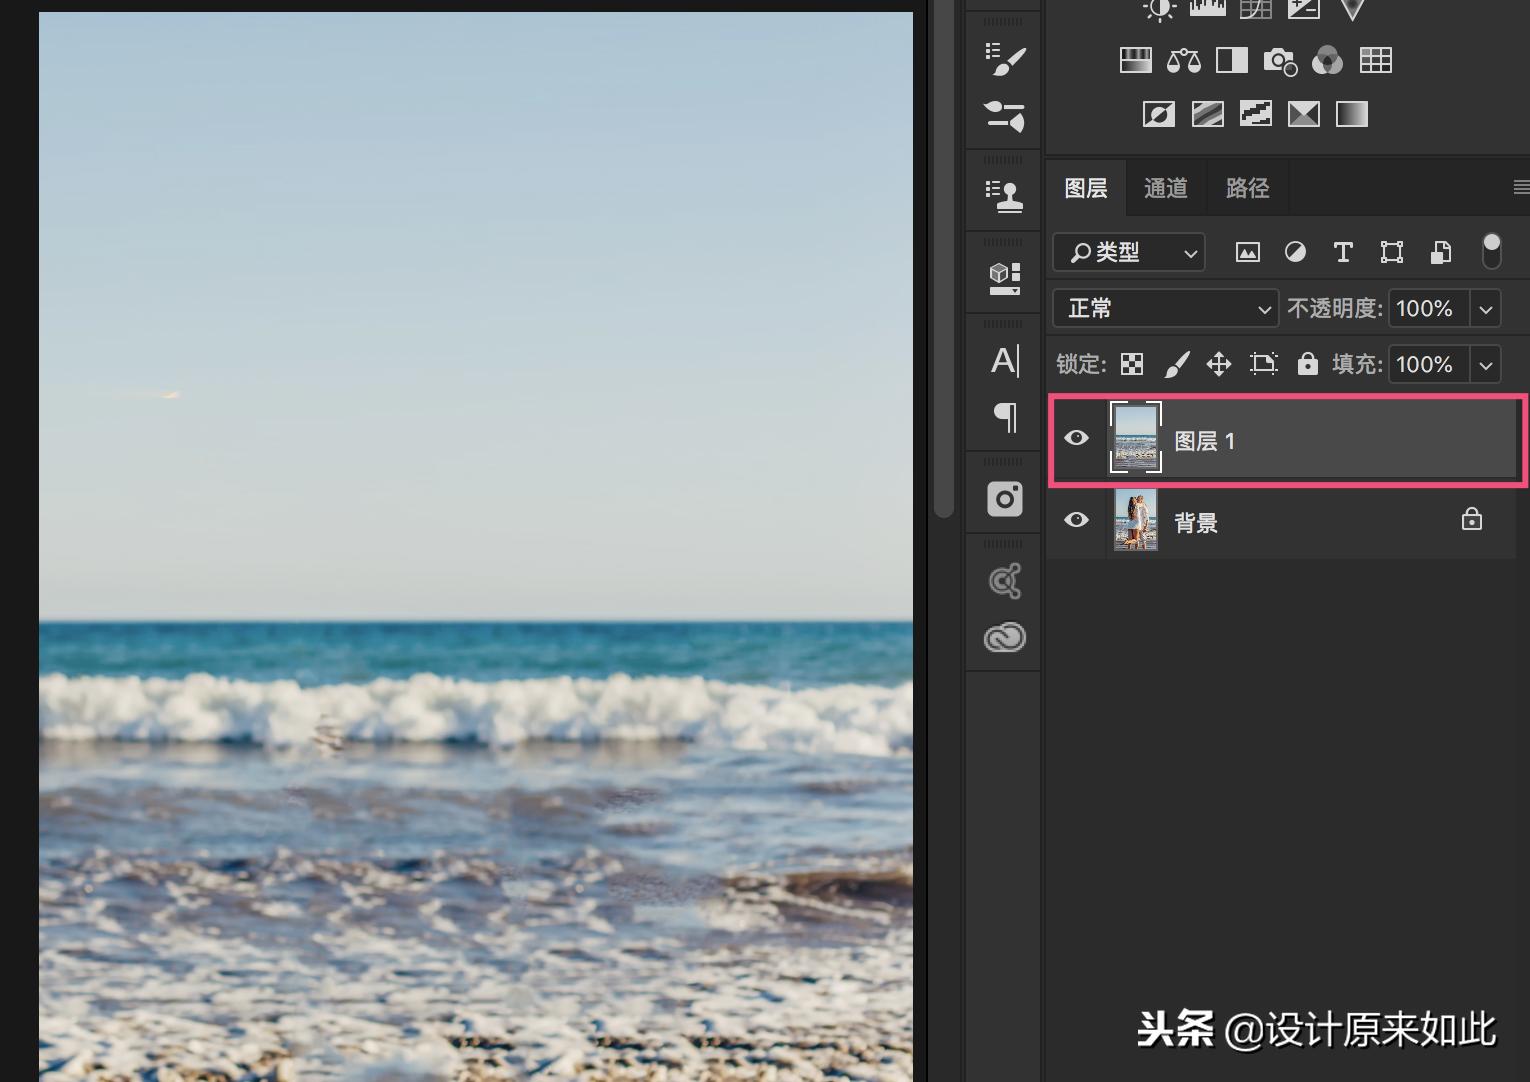1530x1082 pixels.
Task: Hide the 图层 1 layer
Action: pos(1076,438)
